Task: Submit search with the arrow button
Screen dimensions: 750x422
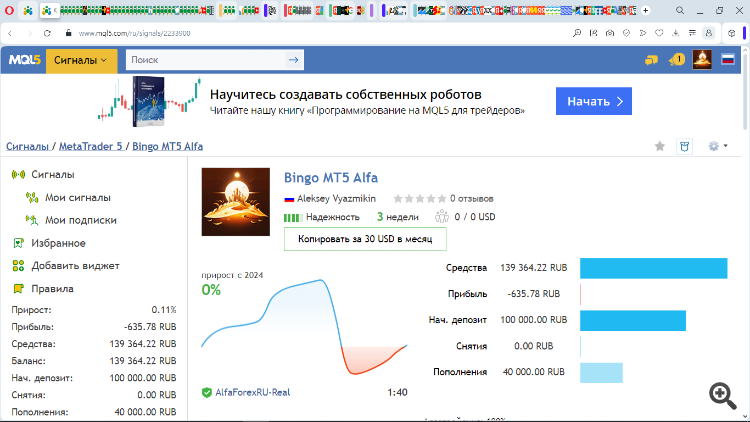Action: [x=294, y=60]
